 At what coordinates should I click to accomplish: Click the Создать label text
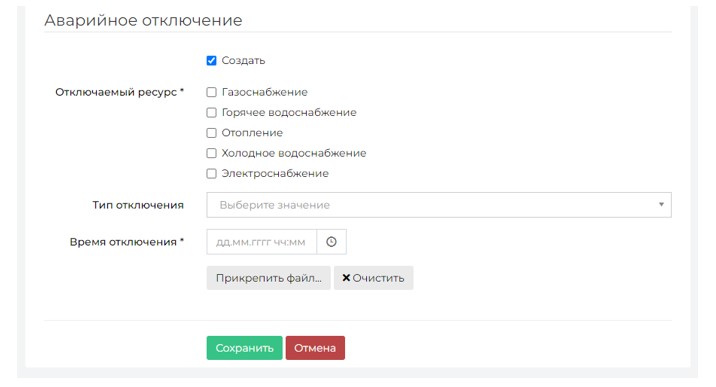coord(243,61)
